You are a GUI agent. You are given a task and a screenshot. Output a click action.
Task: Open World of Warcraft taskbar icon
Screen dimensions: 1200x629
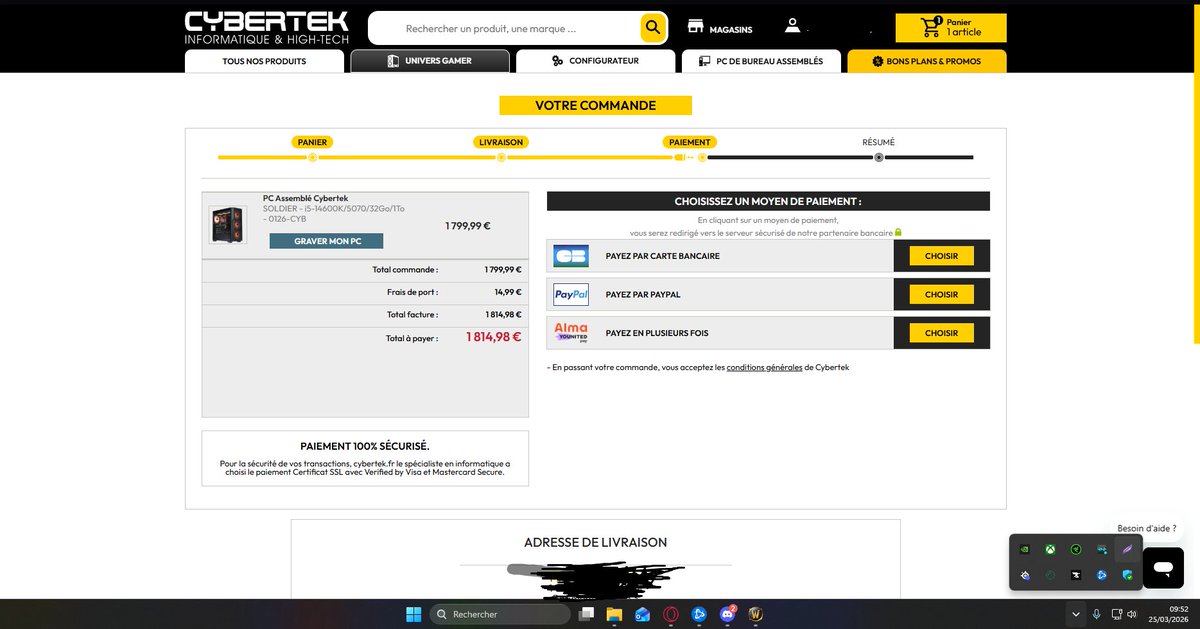pyautogui.click(x=756, y=613)
